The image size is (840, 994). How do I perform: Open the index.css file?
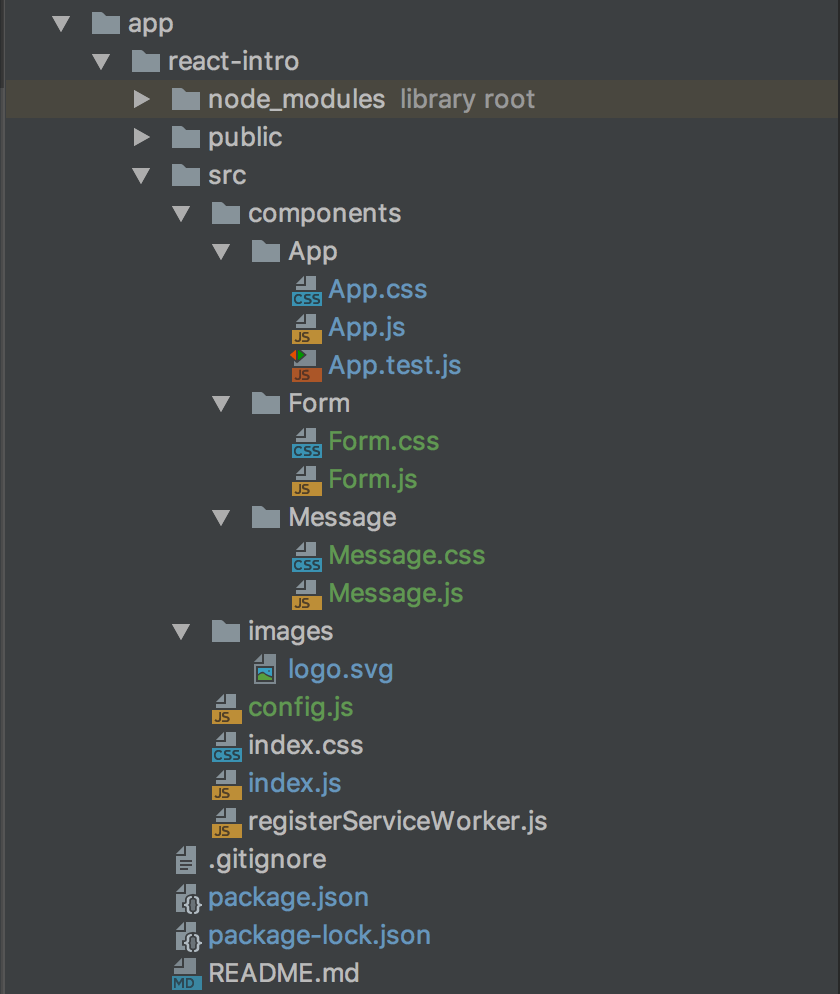pos(306,746)
